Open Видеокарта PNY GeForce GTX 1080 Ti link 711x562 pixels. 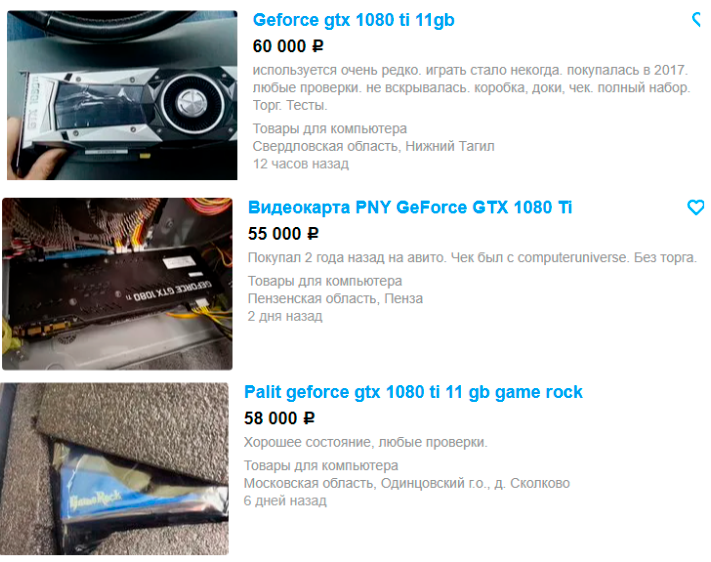pos(410,207)
